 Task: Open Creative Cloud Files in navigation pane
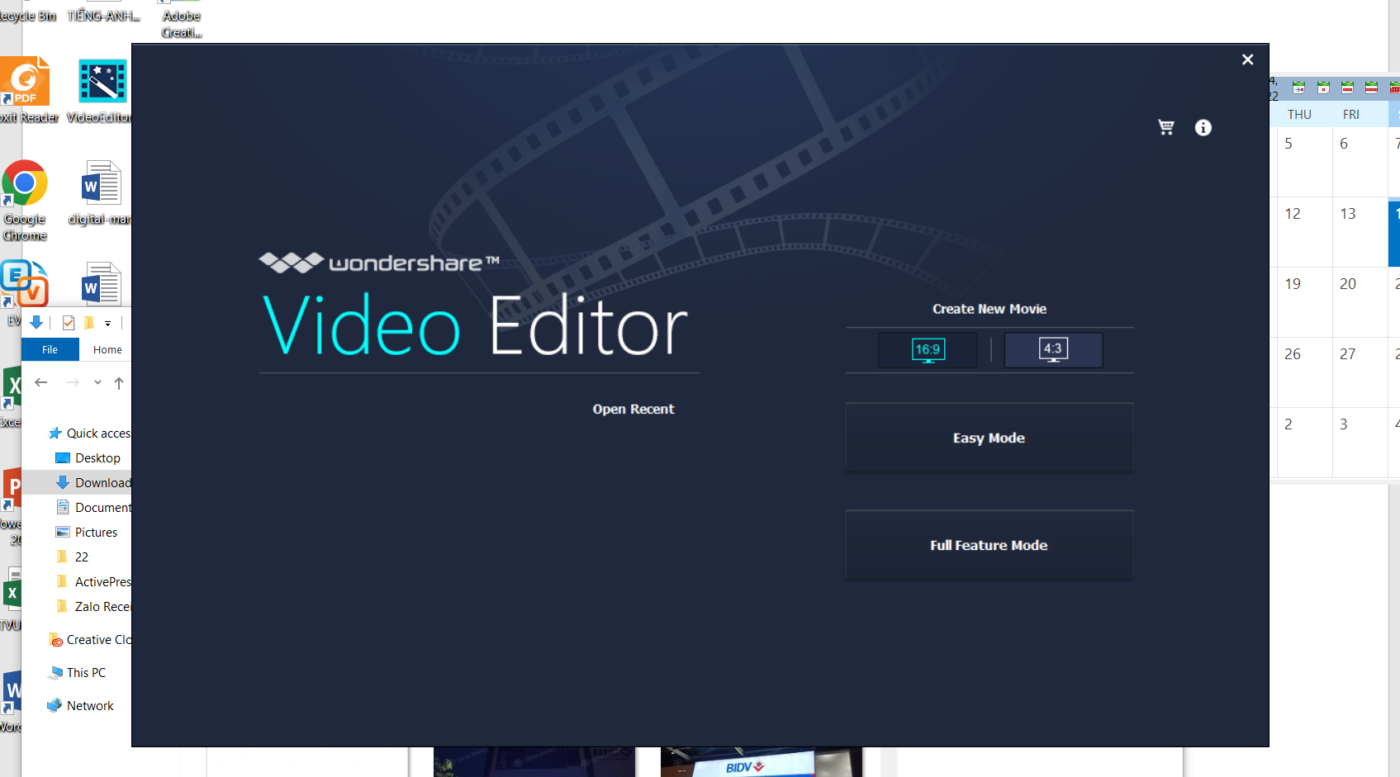pyautogui.click(x=90, y=639)
